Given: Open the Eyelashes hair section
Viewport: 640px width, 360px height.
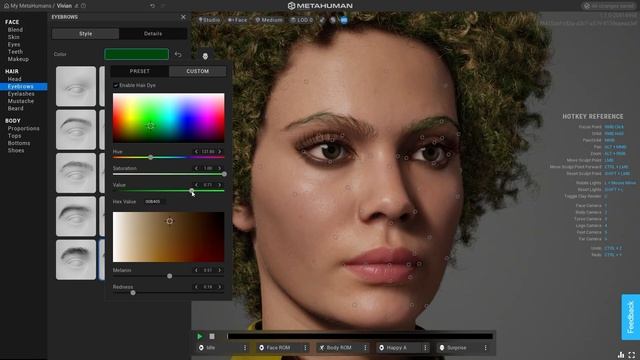Looking at the screenshot, I should [x=21, y=94].
